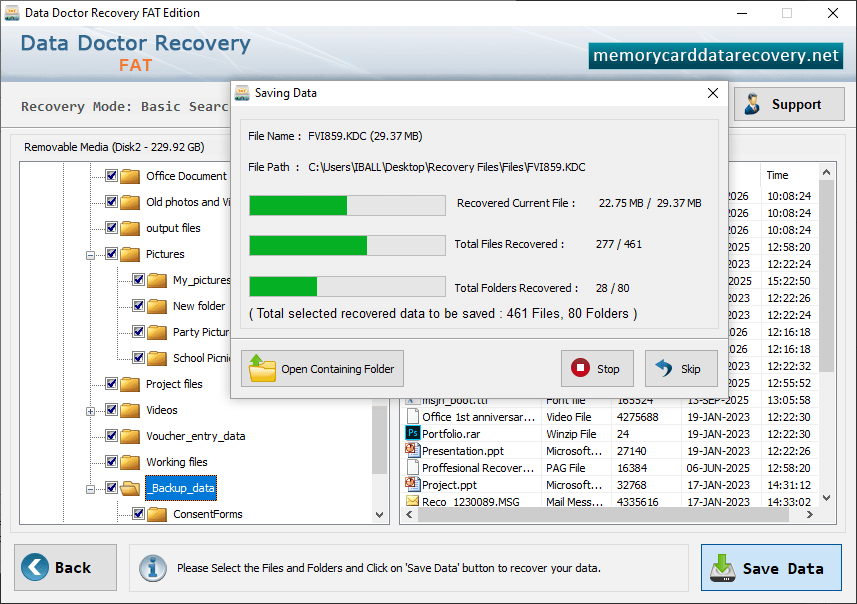Click the open _Backup_data folder icon
The image size is (857, 604).
130,488
